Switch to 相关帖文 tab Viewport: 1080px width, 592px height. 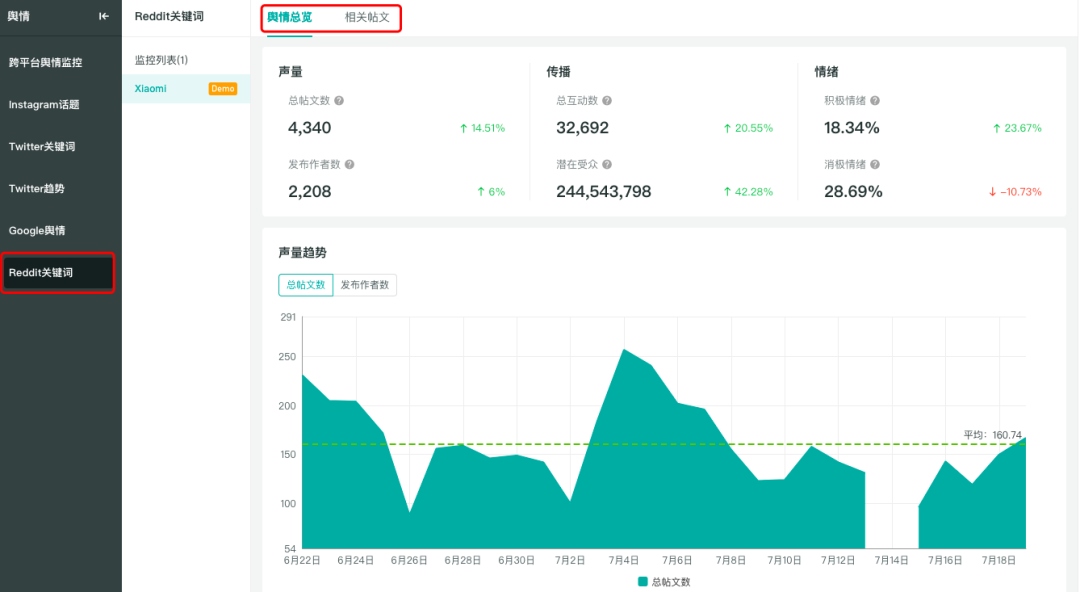pos(367,17)
